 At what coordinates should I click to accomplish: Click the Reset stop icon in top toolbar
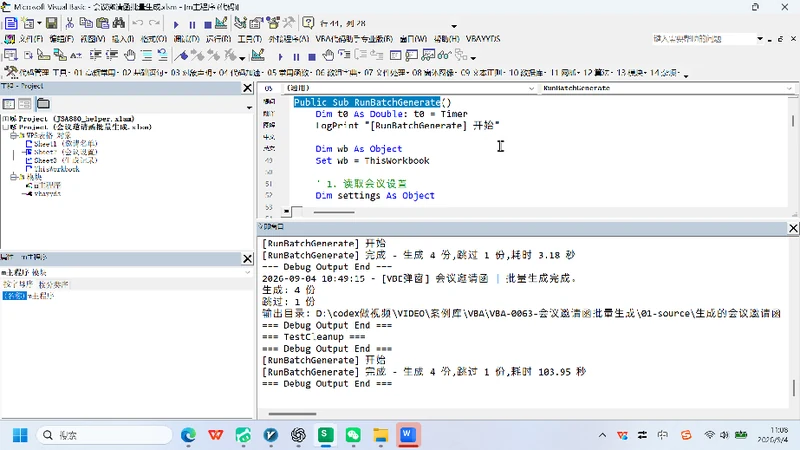pos(208,24)
